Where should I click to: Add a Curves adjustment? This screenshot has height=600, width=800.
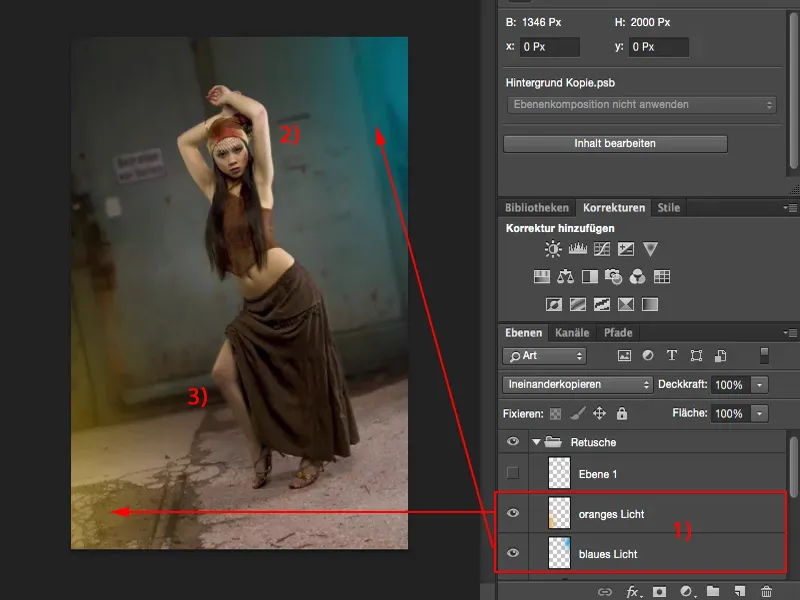(602, 249)
